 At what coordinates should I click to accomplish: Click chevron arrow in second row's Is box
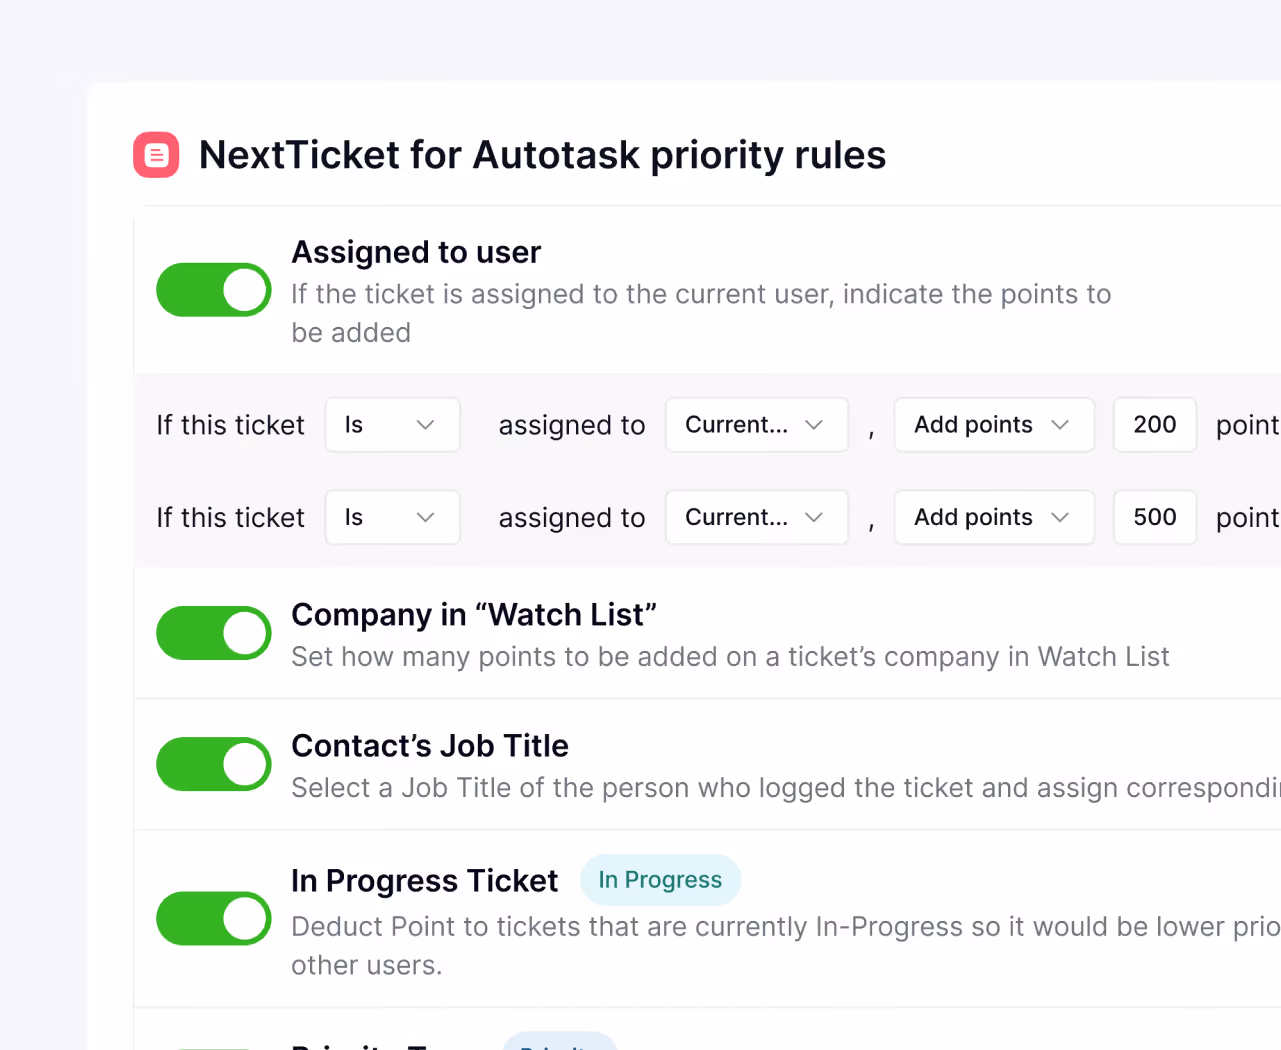pyautogui.click(x=425, y=517)
